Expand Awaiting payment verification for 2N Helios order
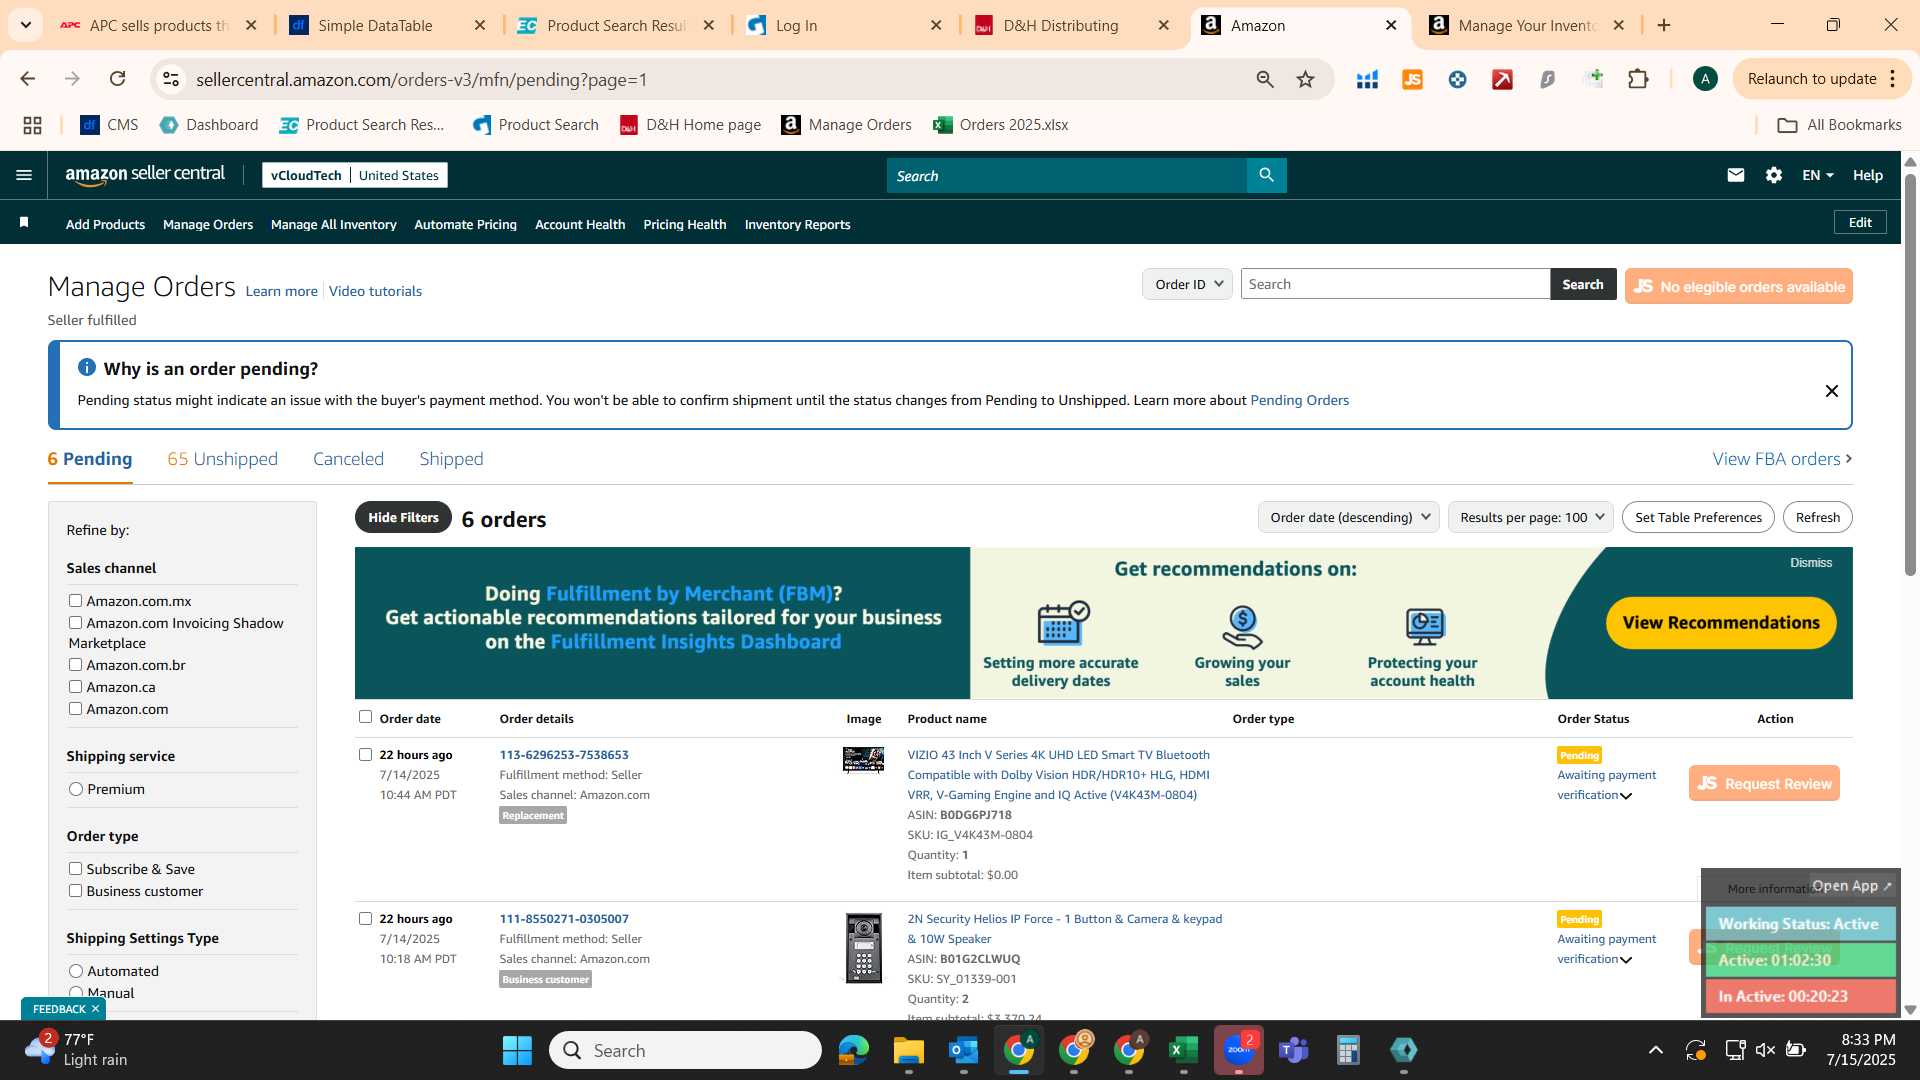1920x1080 pixels. pyautogui.click(x=1625, y=960)
